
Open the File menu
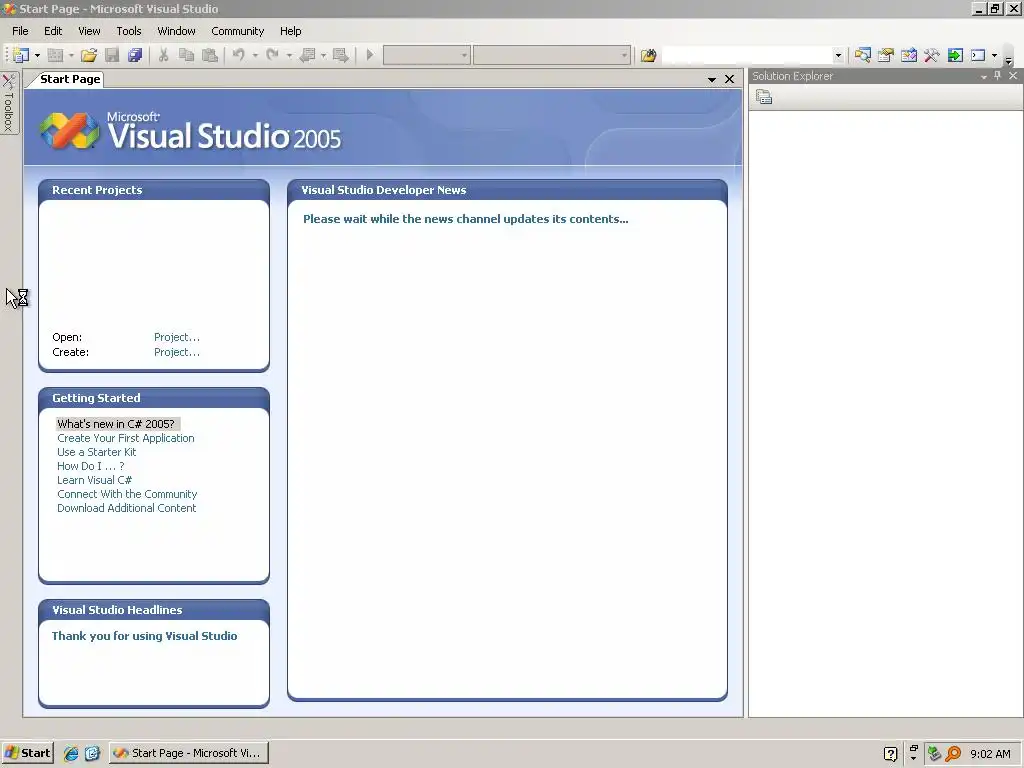click(20, 31)
